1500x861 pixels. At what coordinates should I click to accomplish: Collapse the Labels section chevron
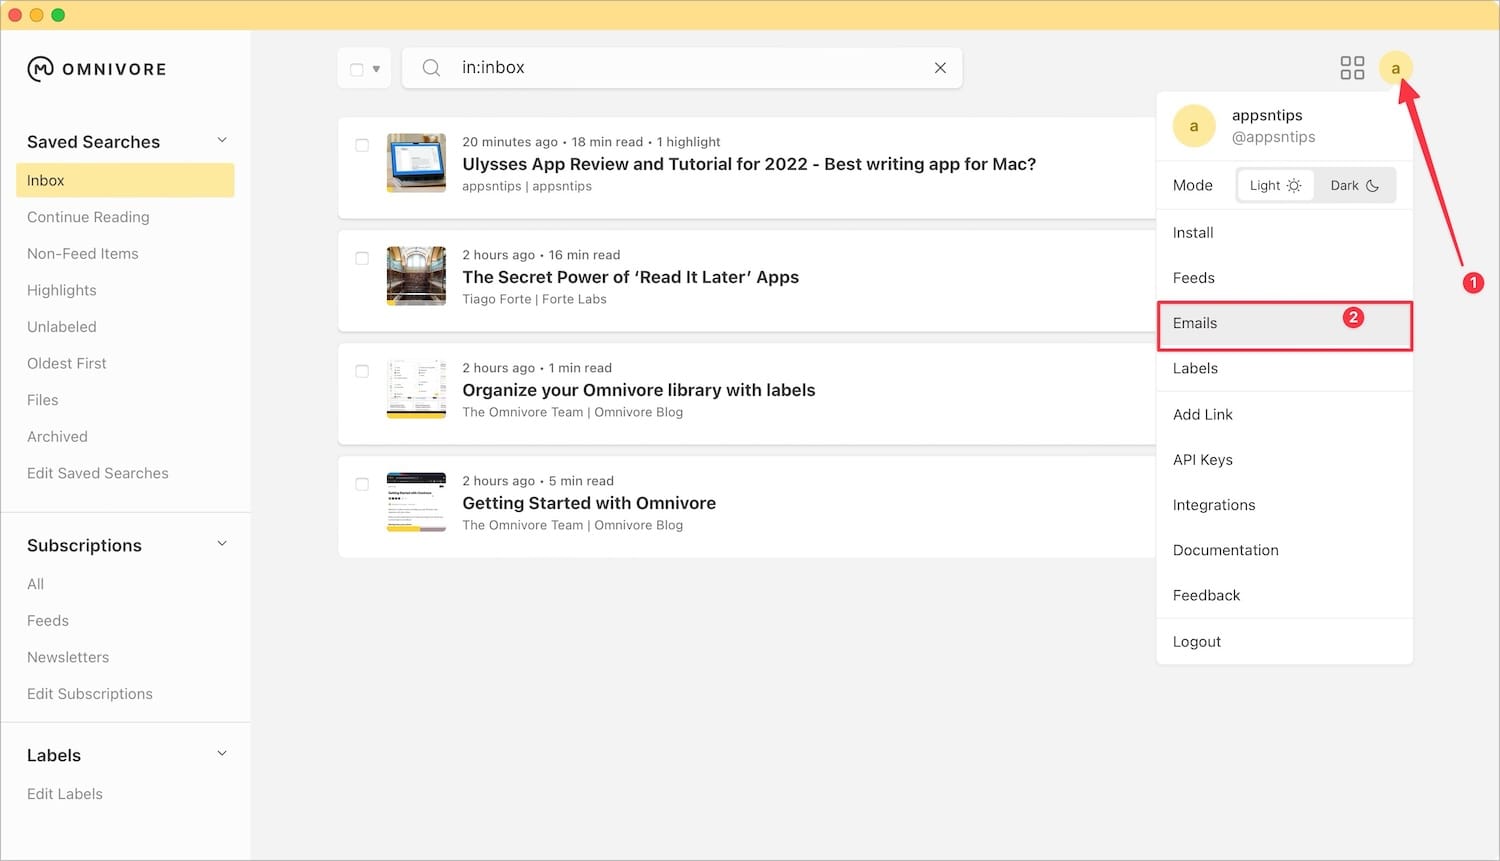click(x=222, y=754)
